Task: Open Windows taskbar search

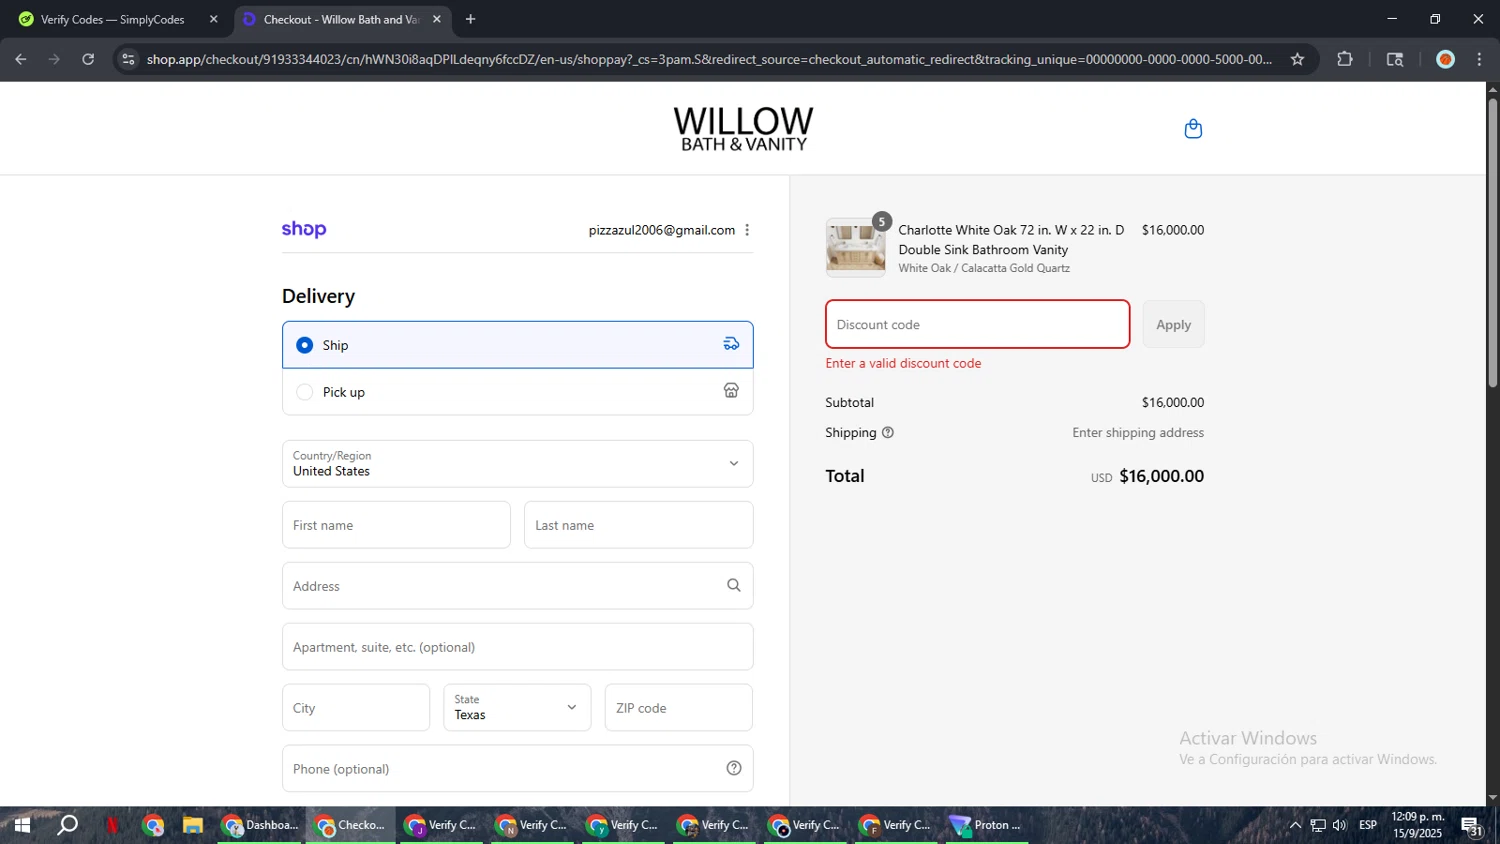Action: 67,826
